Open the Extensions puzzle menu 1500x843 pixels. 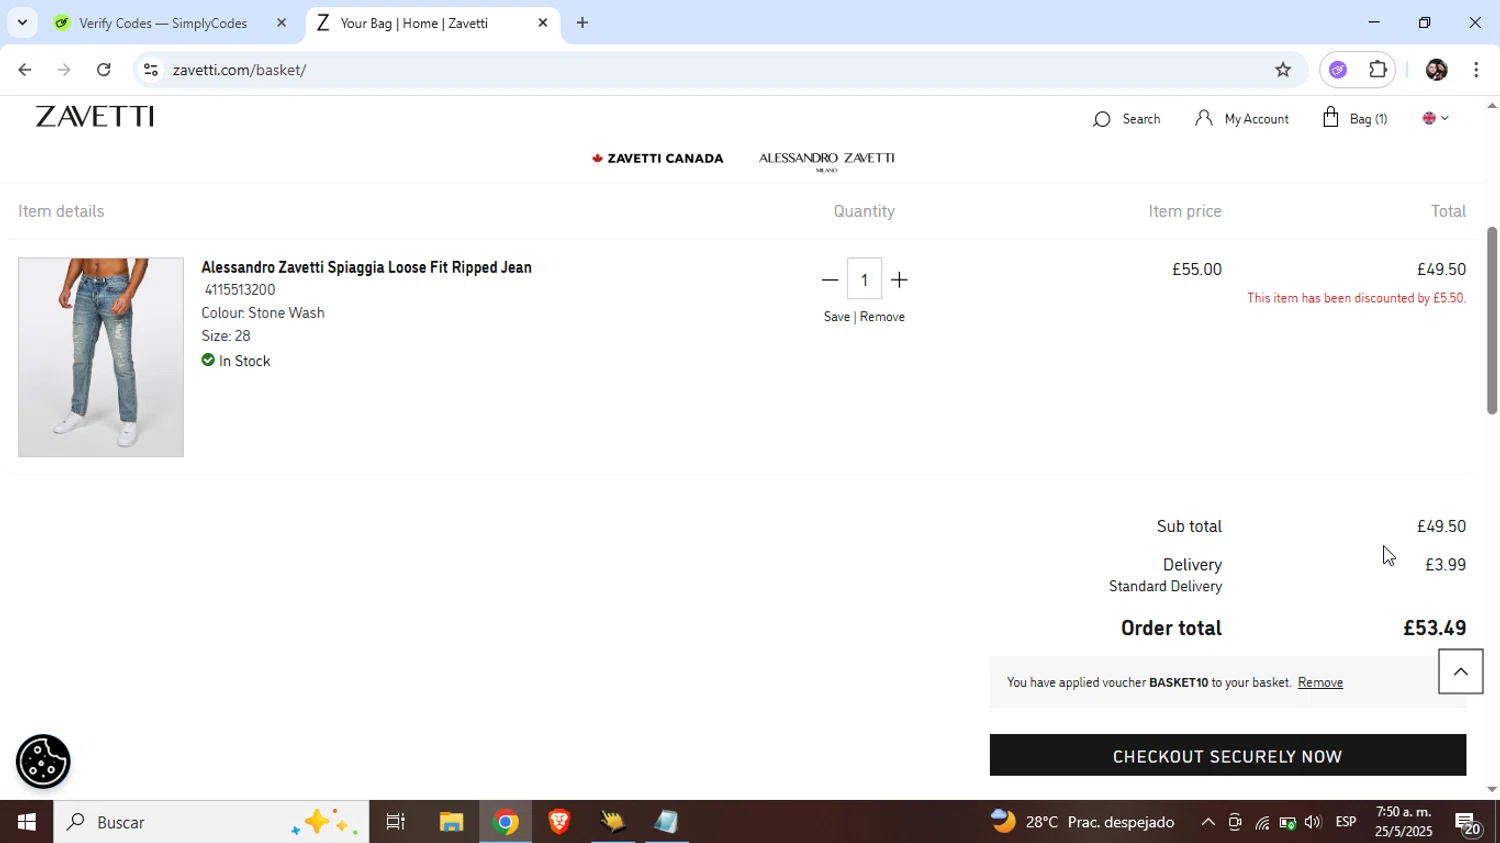pyautogui.click(x=1378, y=70)
